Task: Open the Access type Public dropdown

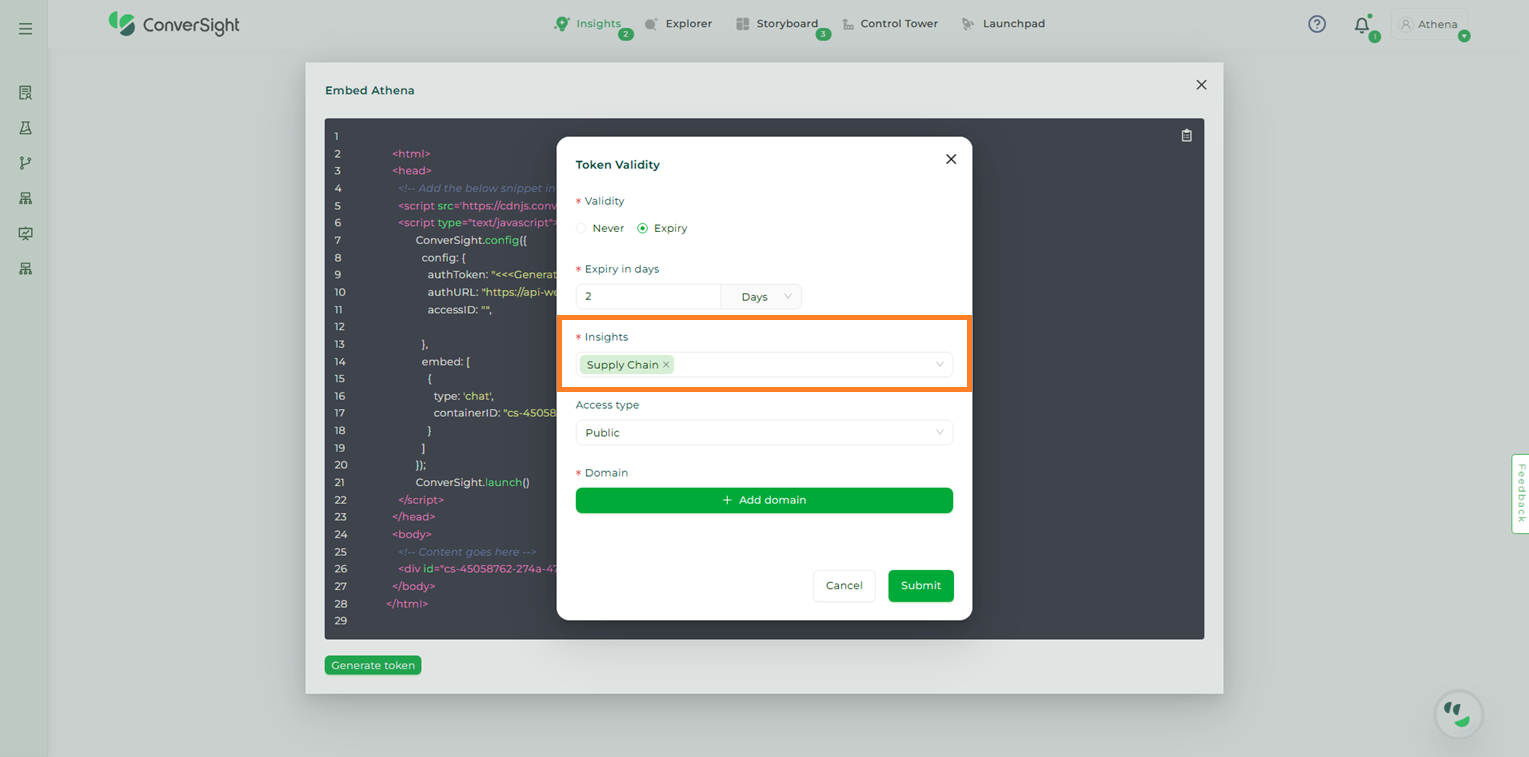Action: (x=764, y=433)
